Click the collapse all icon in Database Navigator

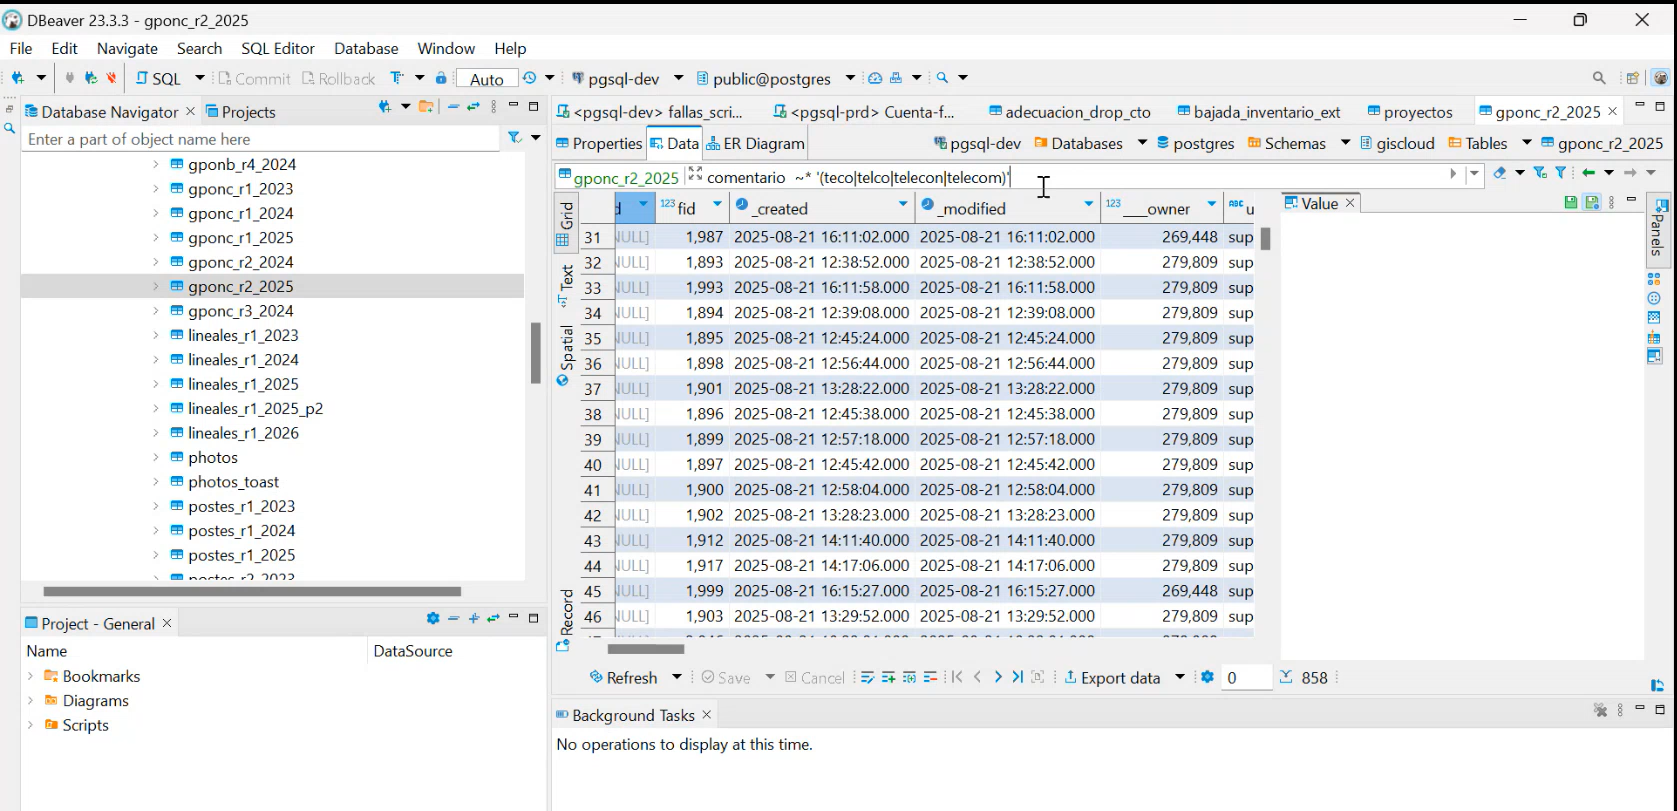tap(453, 107)
